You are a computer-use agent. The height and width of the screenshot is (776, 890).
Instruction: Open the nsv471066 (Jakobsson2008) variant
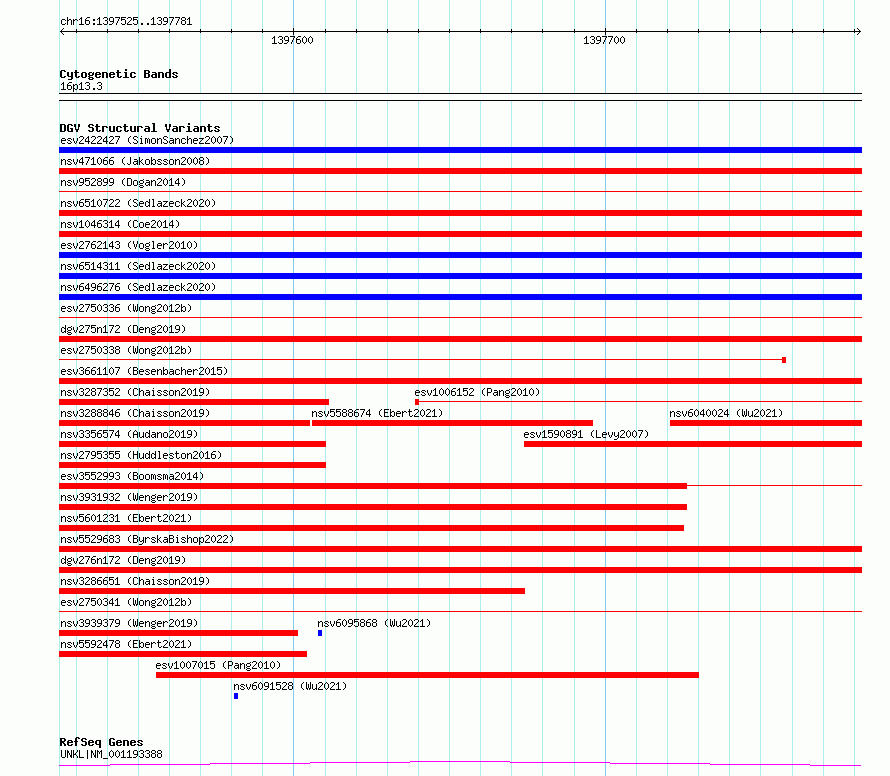(135, 161)
